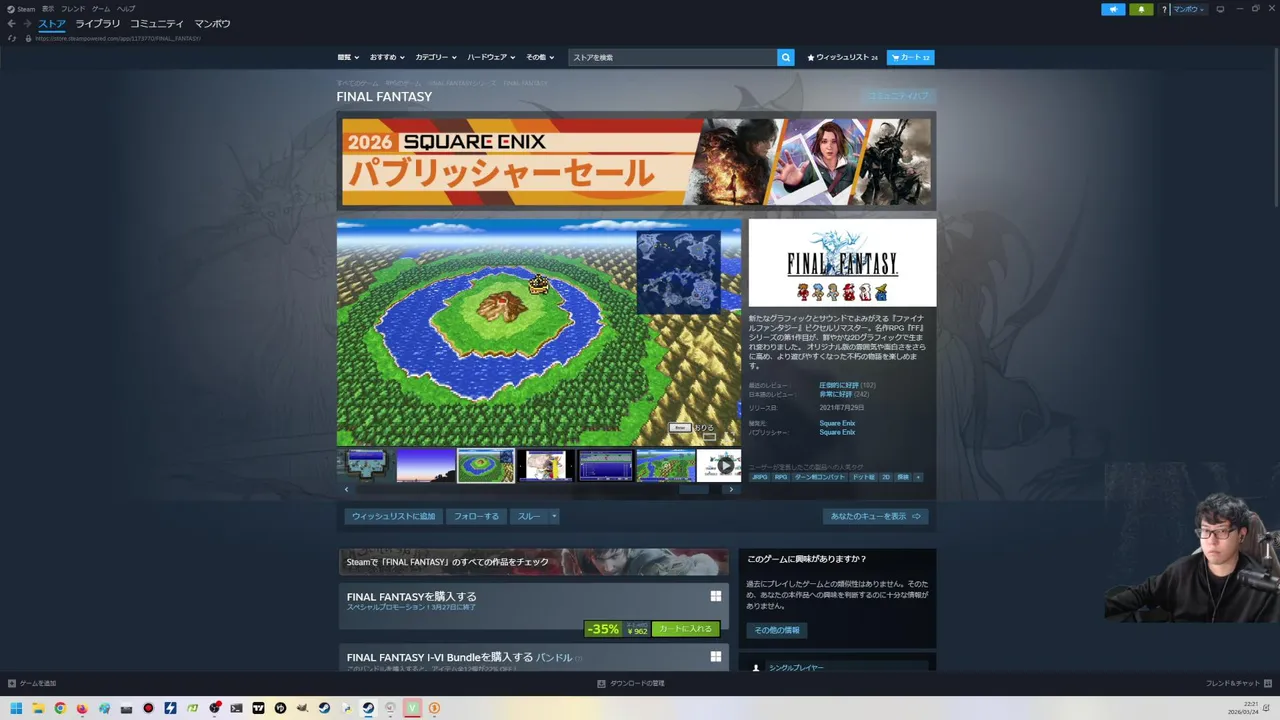Switch to Big Picture mode via monitor icon

tap(1220, 9)
